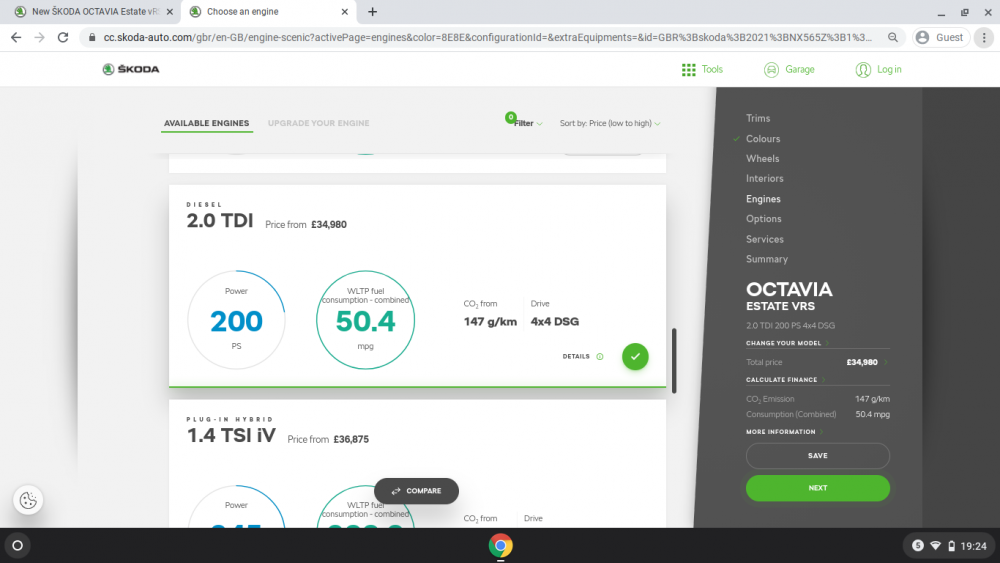Image resolution: width=1000 pixels, height=563 pixels.
Task: Go to Services step in sidebar
Action: coord(765,239)
